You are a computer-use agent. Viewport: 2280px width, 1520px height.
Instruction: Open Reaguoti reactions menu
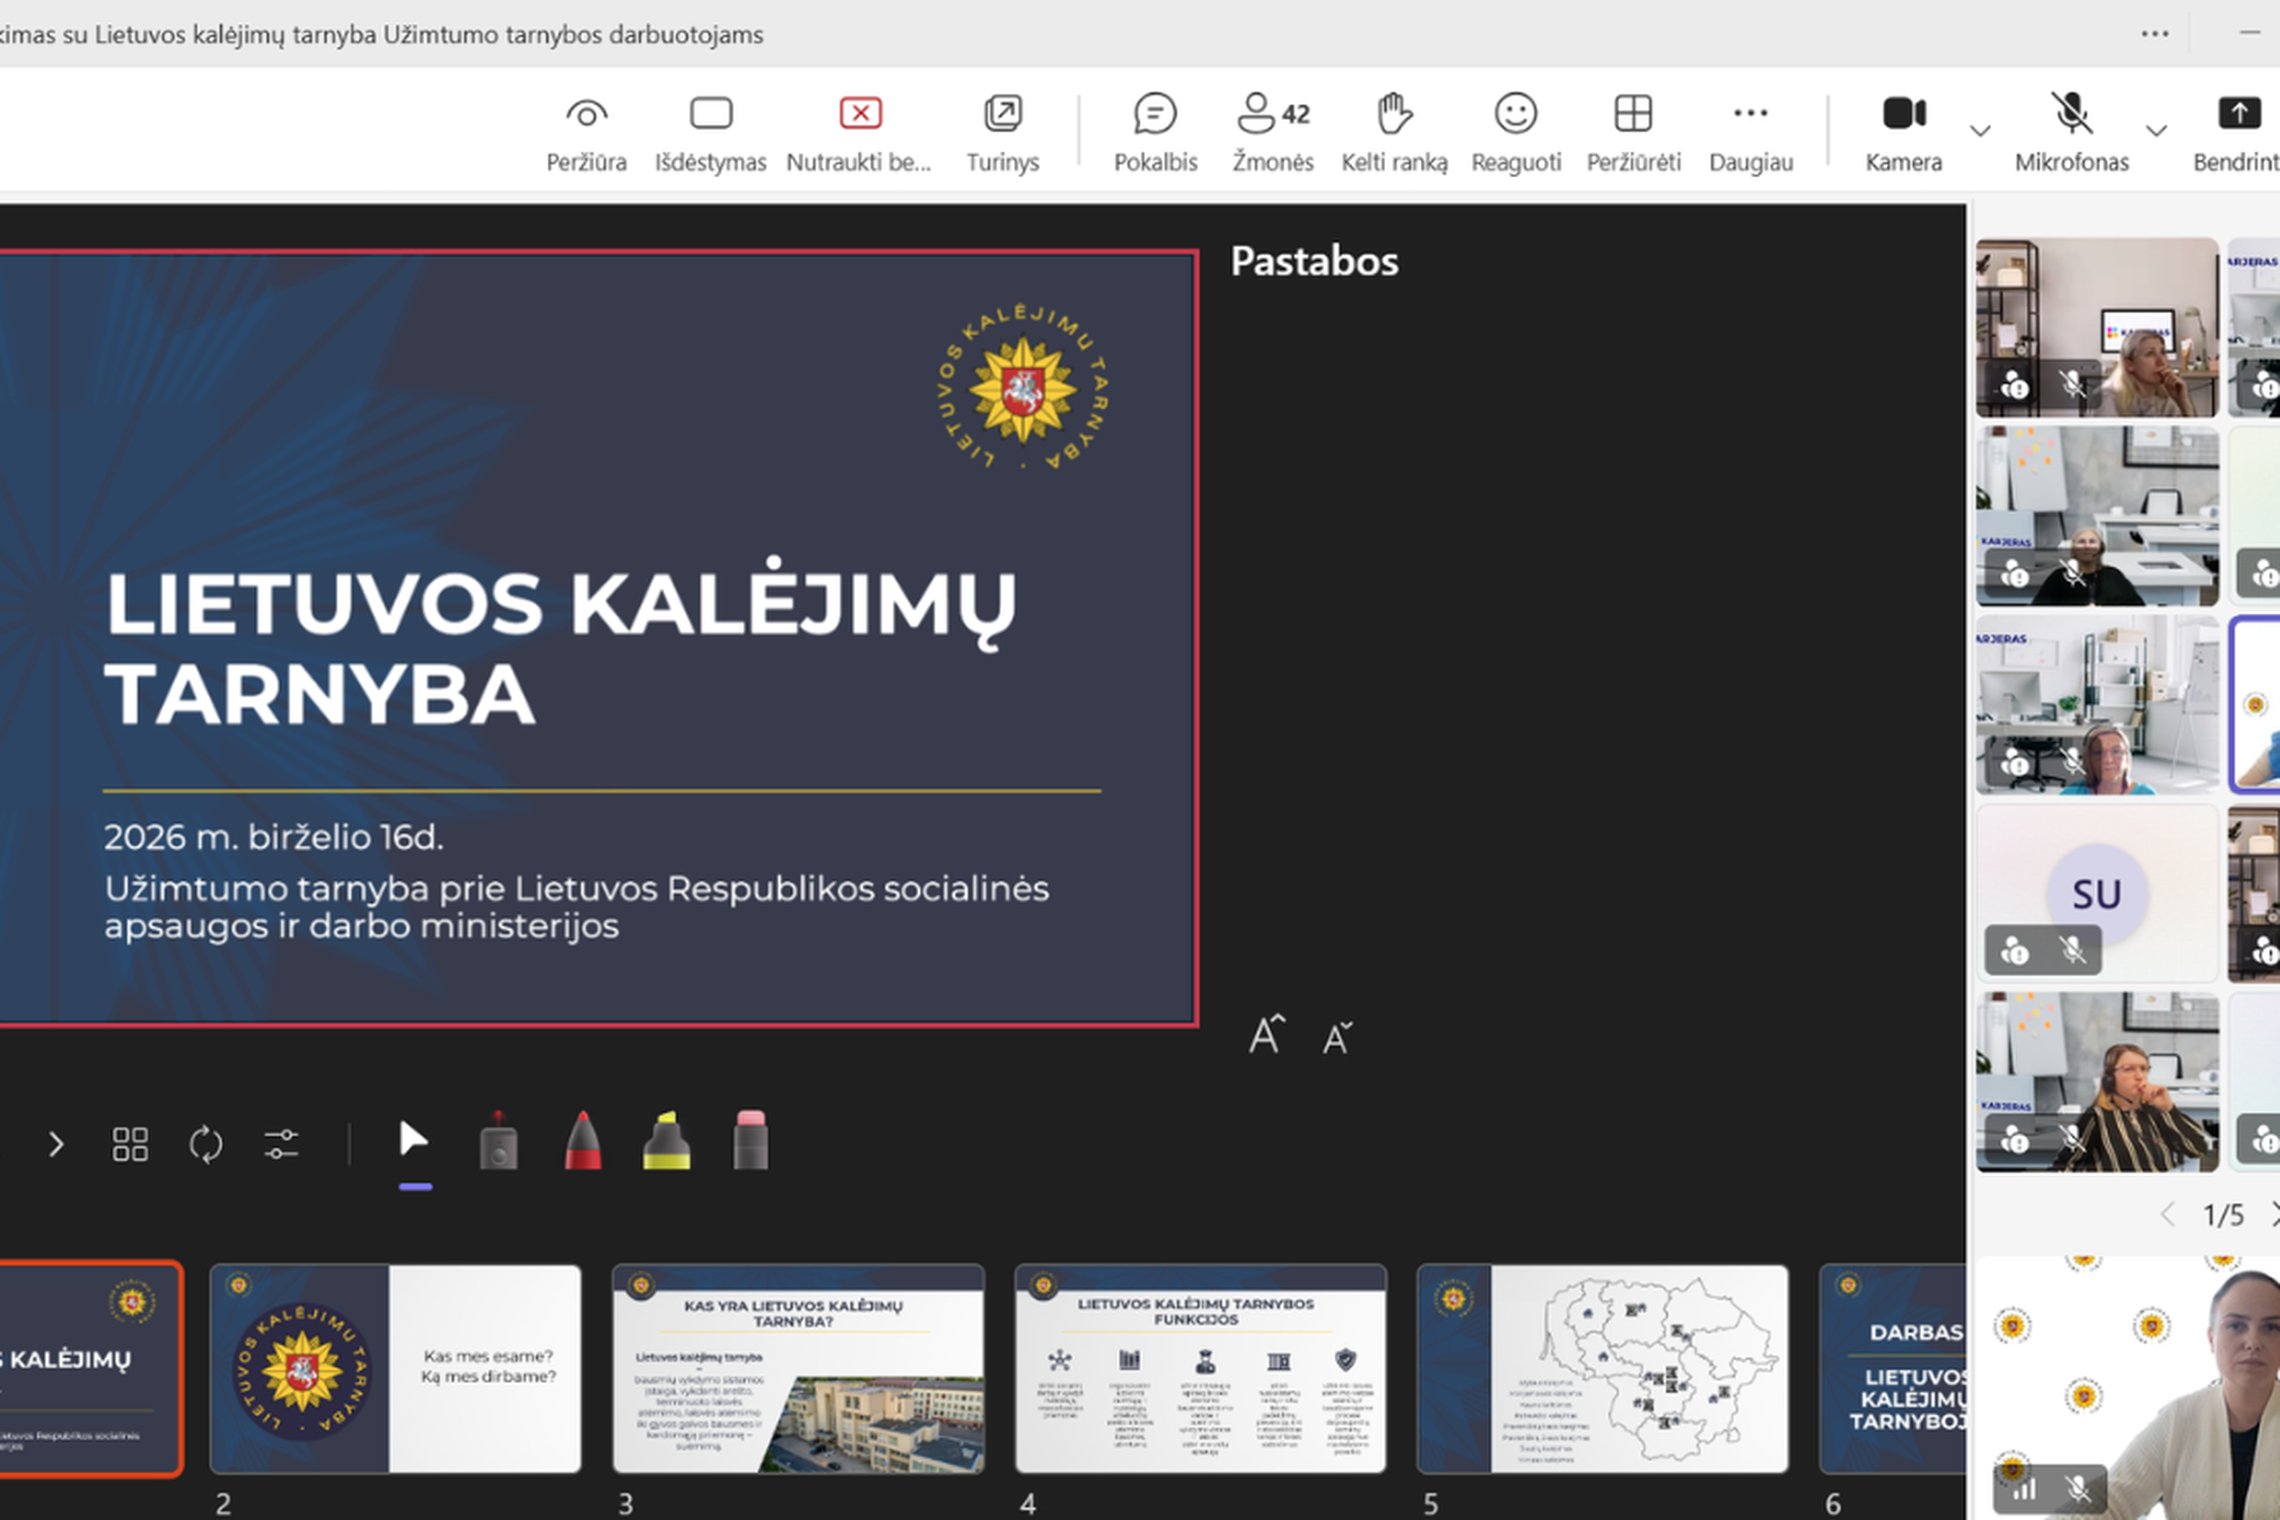click(x=1515, y=133)
